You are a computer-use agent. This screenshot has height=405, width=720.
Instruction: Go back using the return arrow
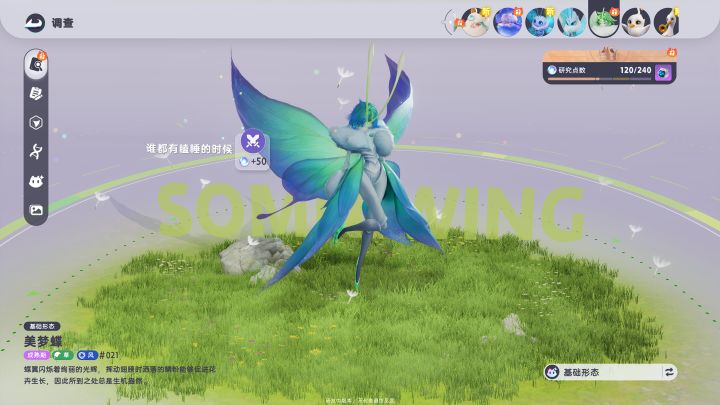point(35,22)
